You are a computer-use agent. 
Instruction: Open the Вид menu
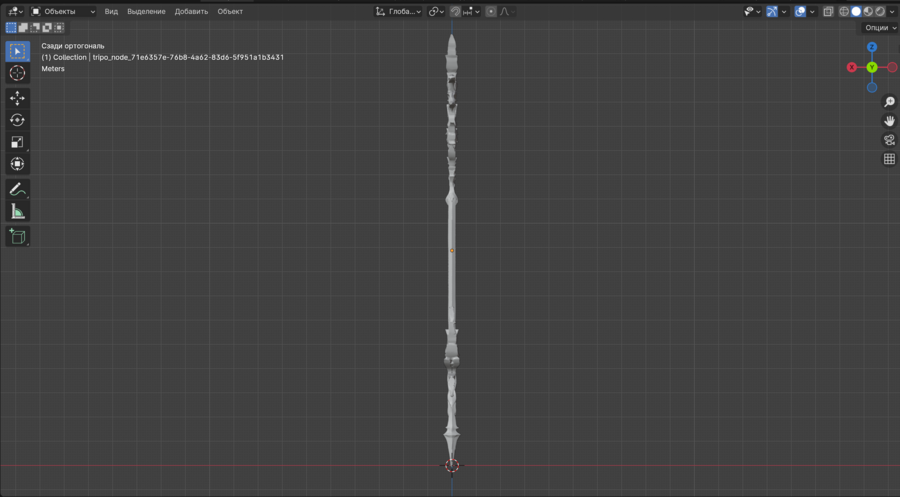(x=111, y=12)
